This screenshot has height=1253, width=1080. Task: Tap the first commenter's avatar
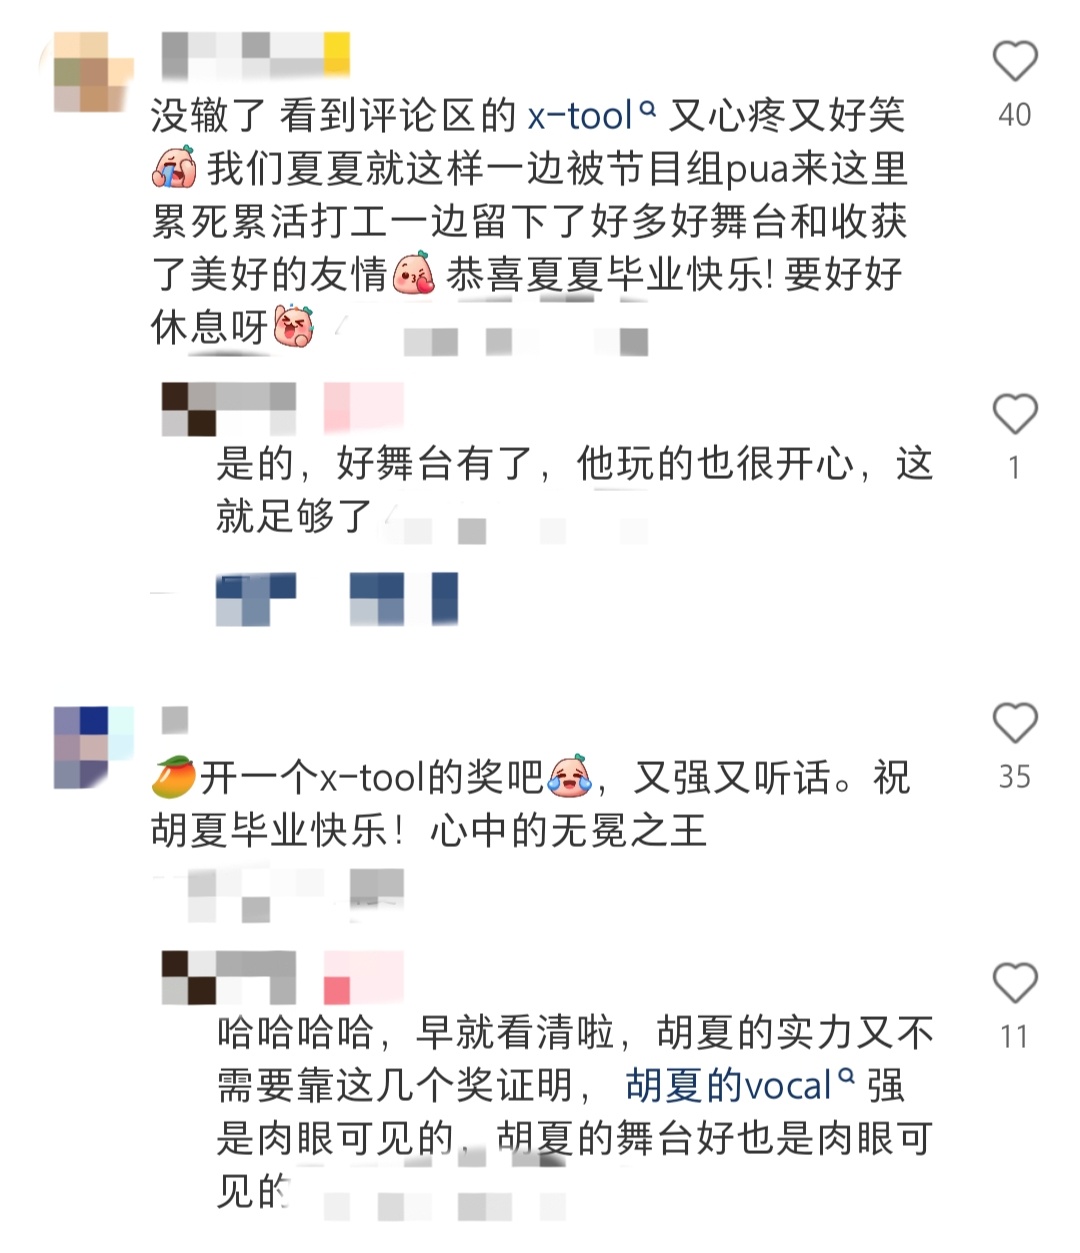click(93, 72)
